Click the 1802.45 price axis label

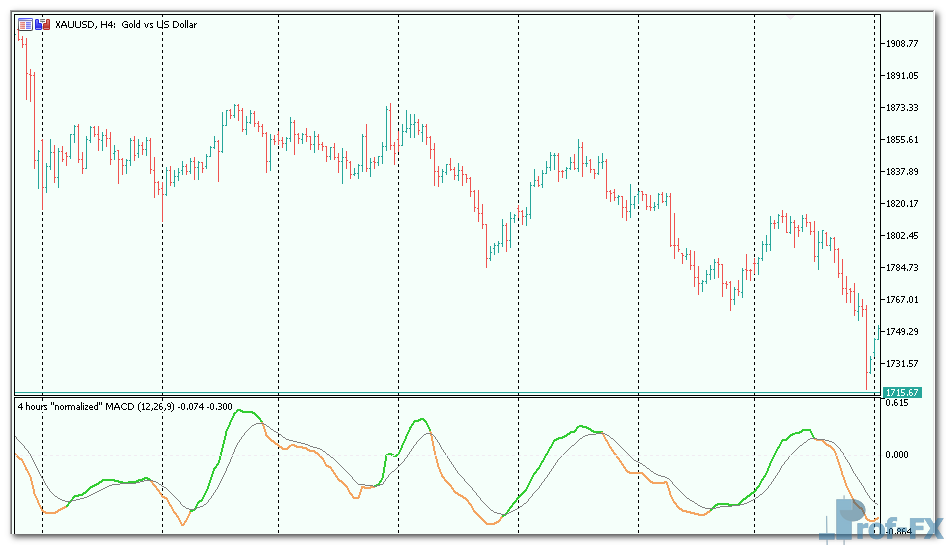pyautogui.click(x=902, y=236)
